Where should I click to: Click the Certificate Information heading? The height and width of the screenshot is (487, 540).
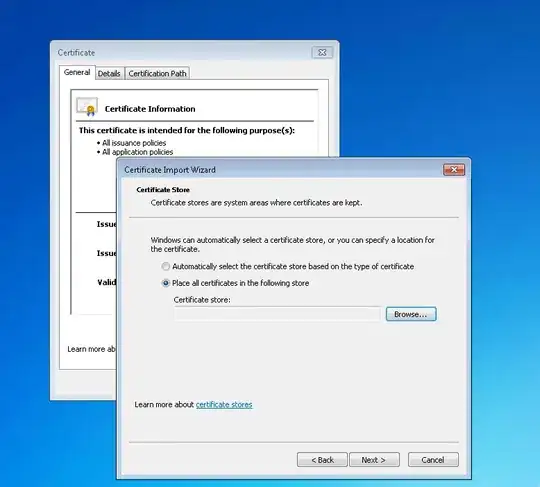point(150,109)
